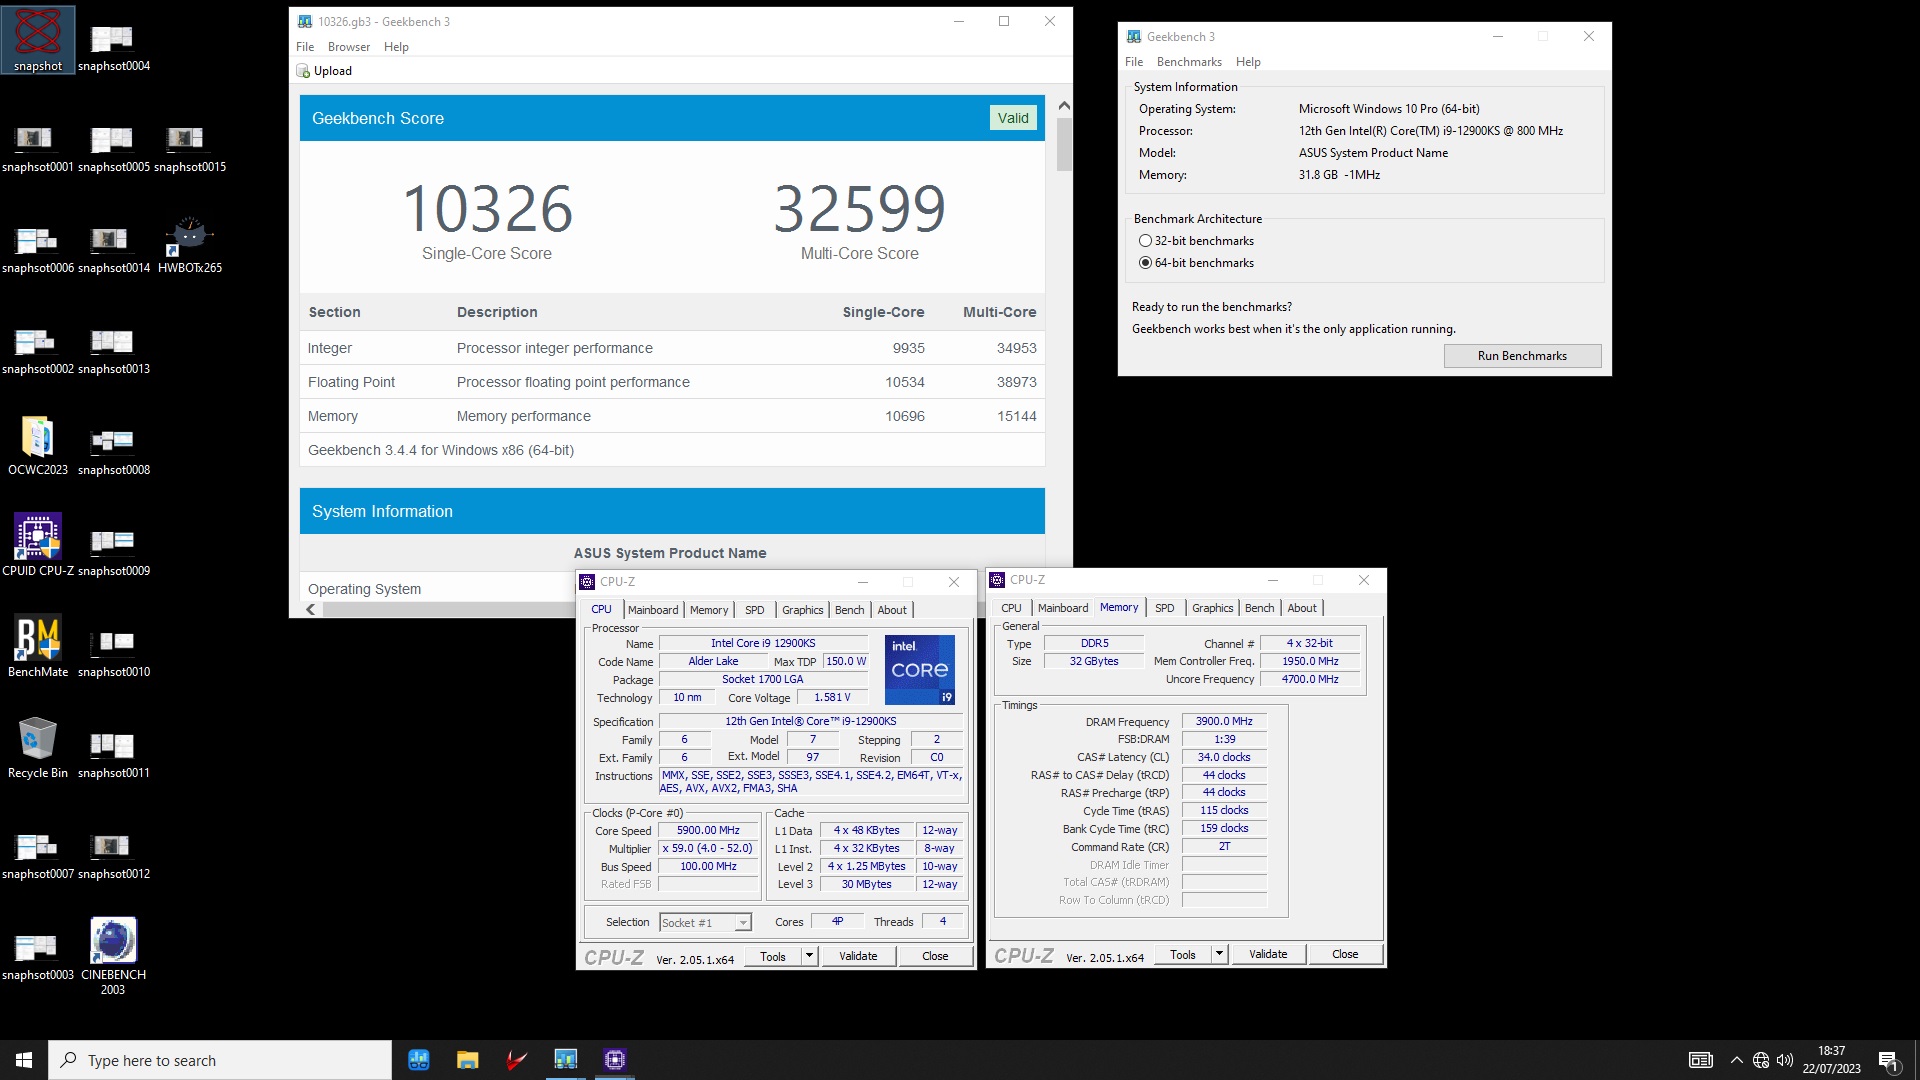The height and width of the screenshot is (1080, 1920).
Task: Open Windows Start menu
Action: click(x=24, y=1060)
